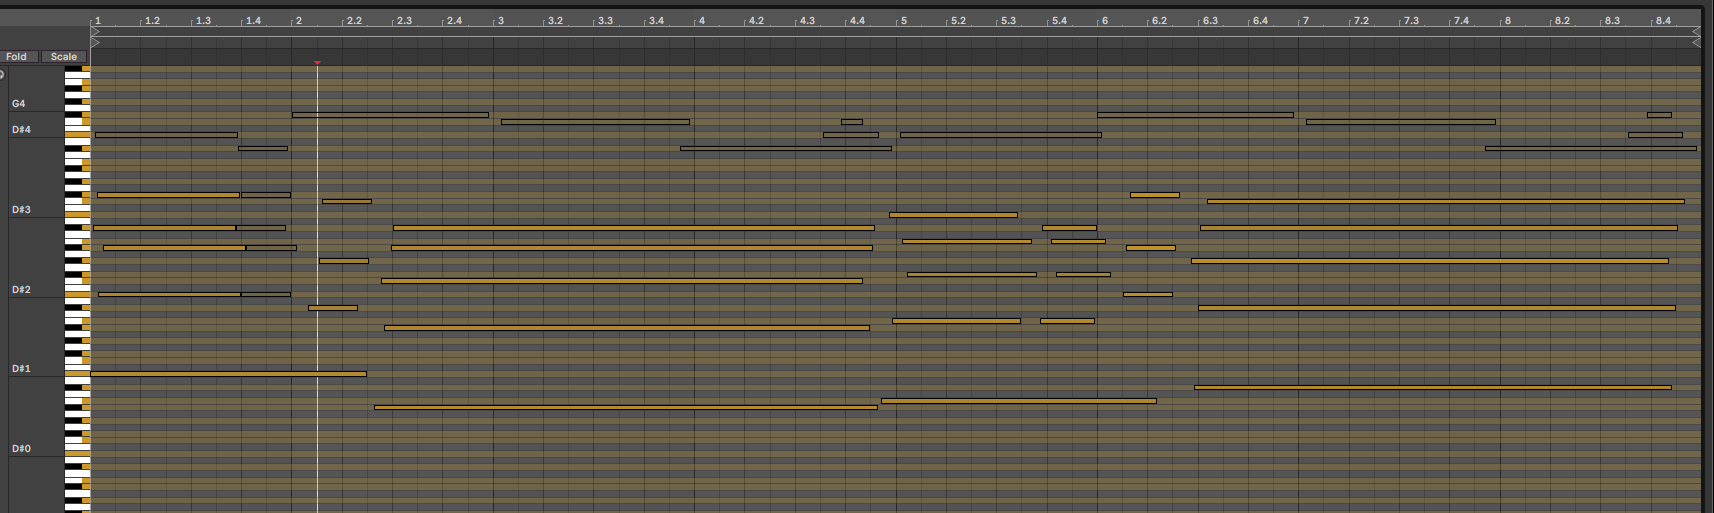Click beat 5.4 in the ruler

(x=1059, y=20)
